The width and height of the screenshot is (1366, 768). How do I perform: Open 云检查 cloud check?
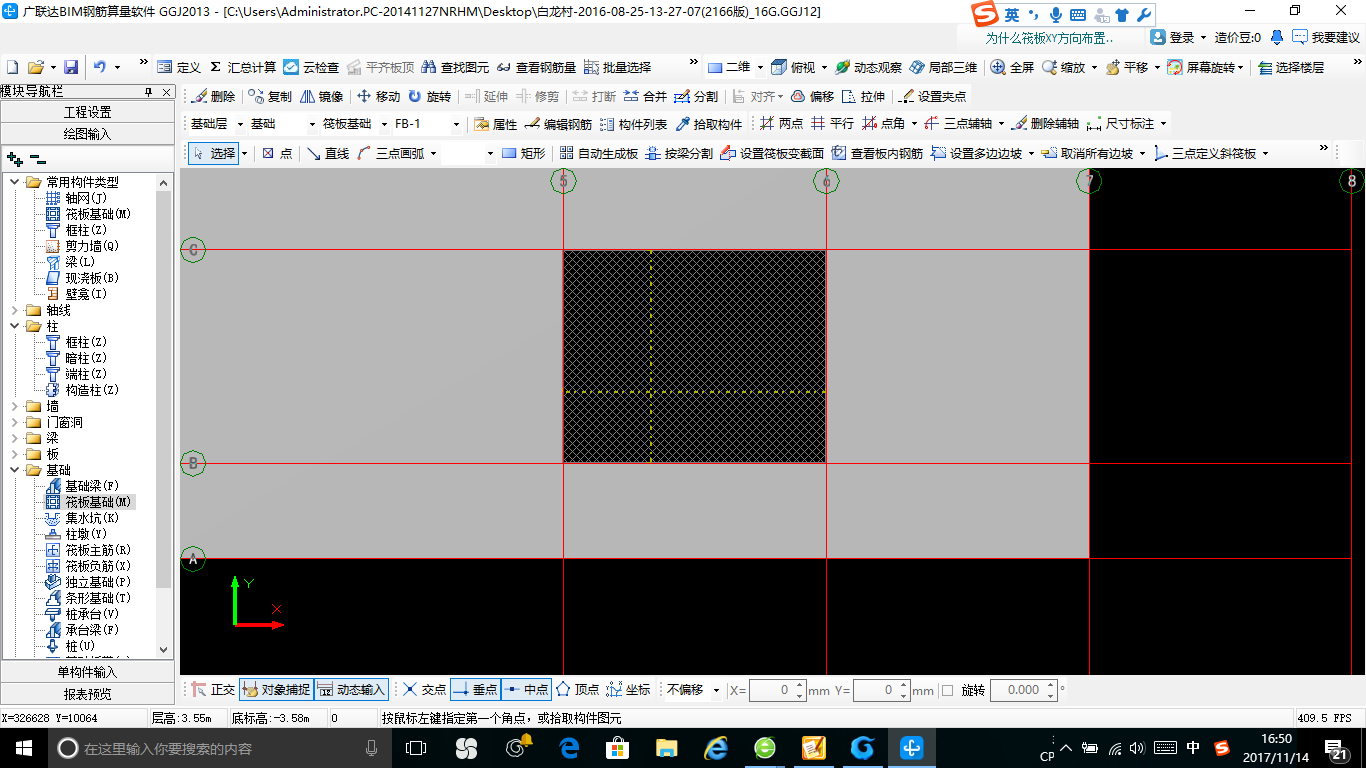tap(311, 67)
